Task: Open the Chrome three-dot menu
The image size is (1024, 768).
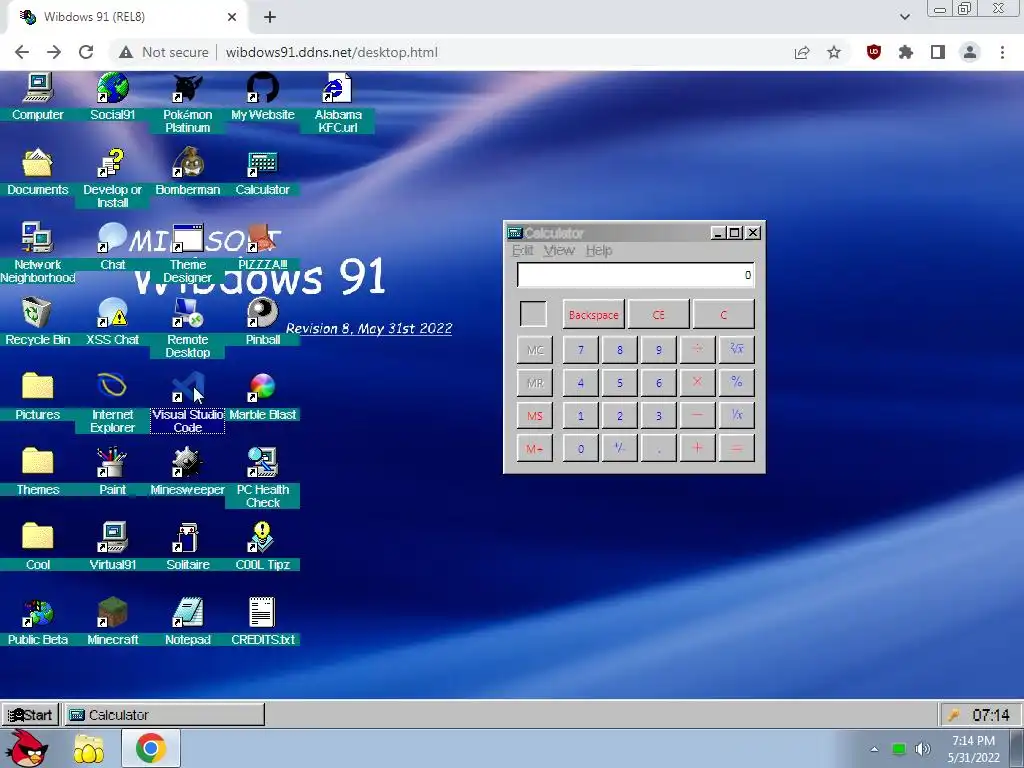Action: pos(1002,52)
